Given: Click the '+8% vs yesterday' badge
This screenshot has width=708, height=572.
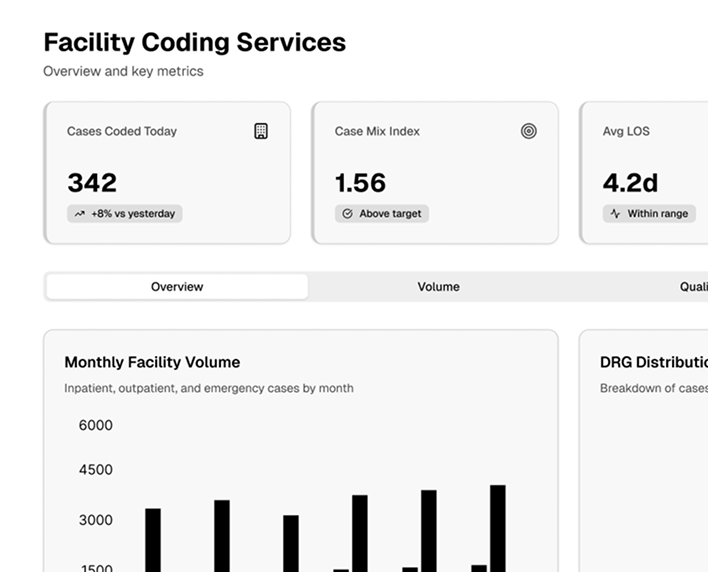Looking at the screenshot, I should click(x=125, y=214).
